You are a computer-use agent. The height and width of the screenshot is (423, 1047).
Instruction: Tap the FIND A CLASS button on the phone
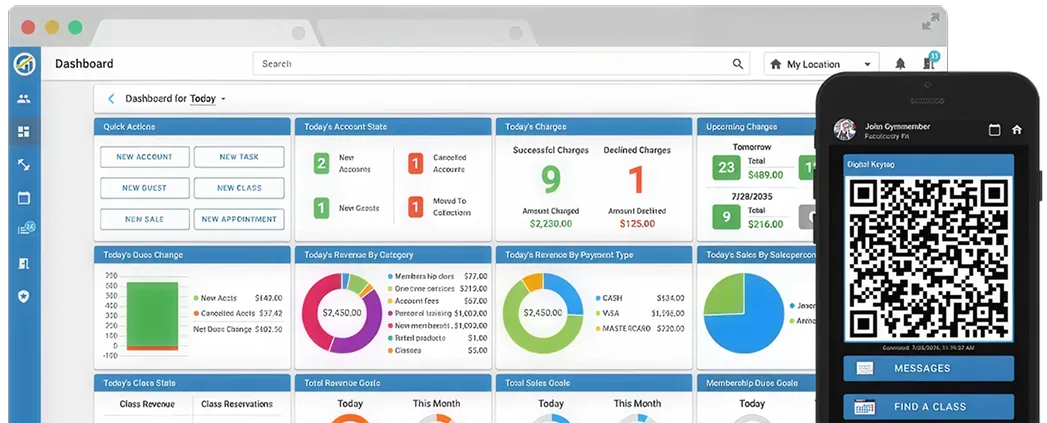click(x=928, y=406)
